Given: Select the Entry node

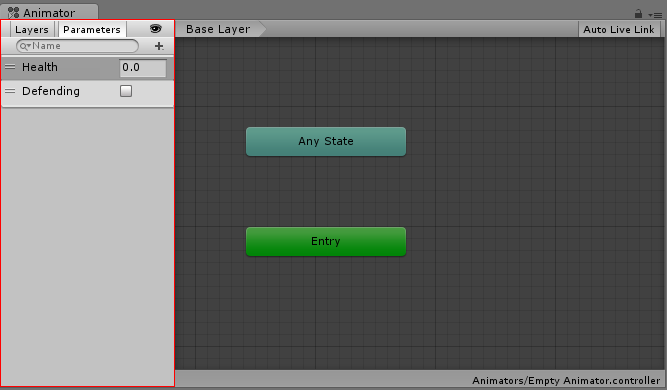Looking at the screenshot, I should click(x=326, y=241).
